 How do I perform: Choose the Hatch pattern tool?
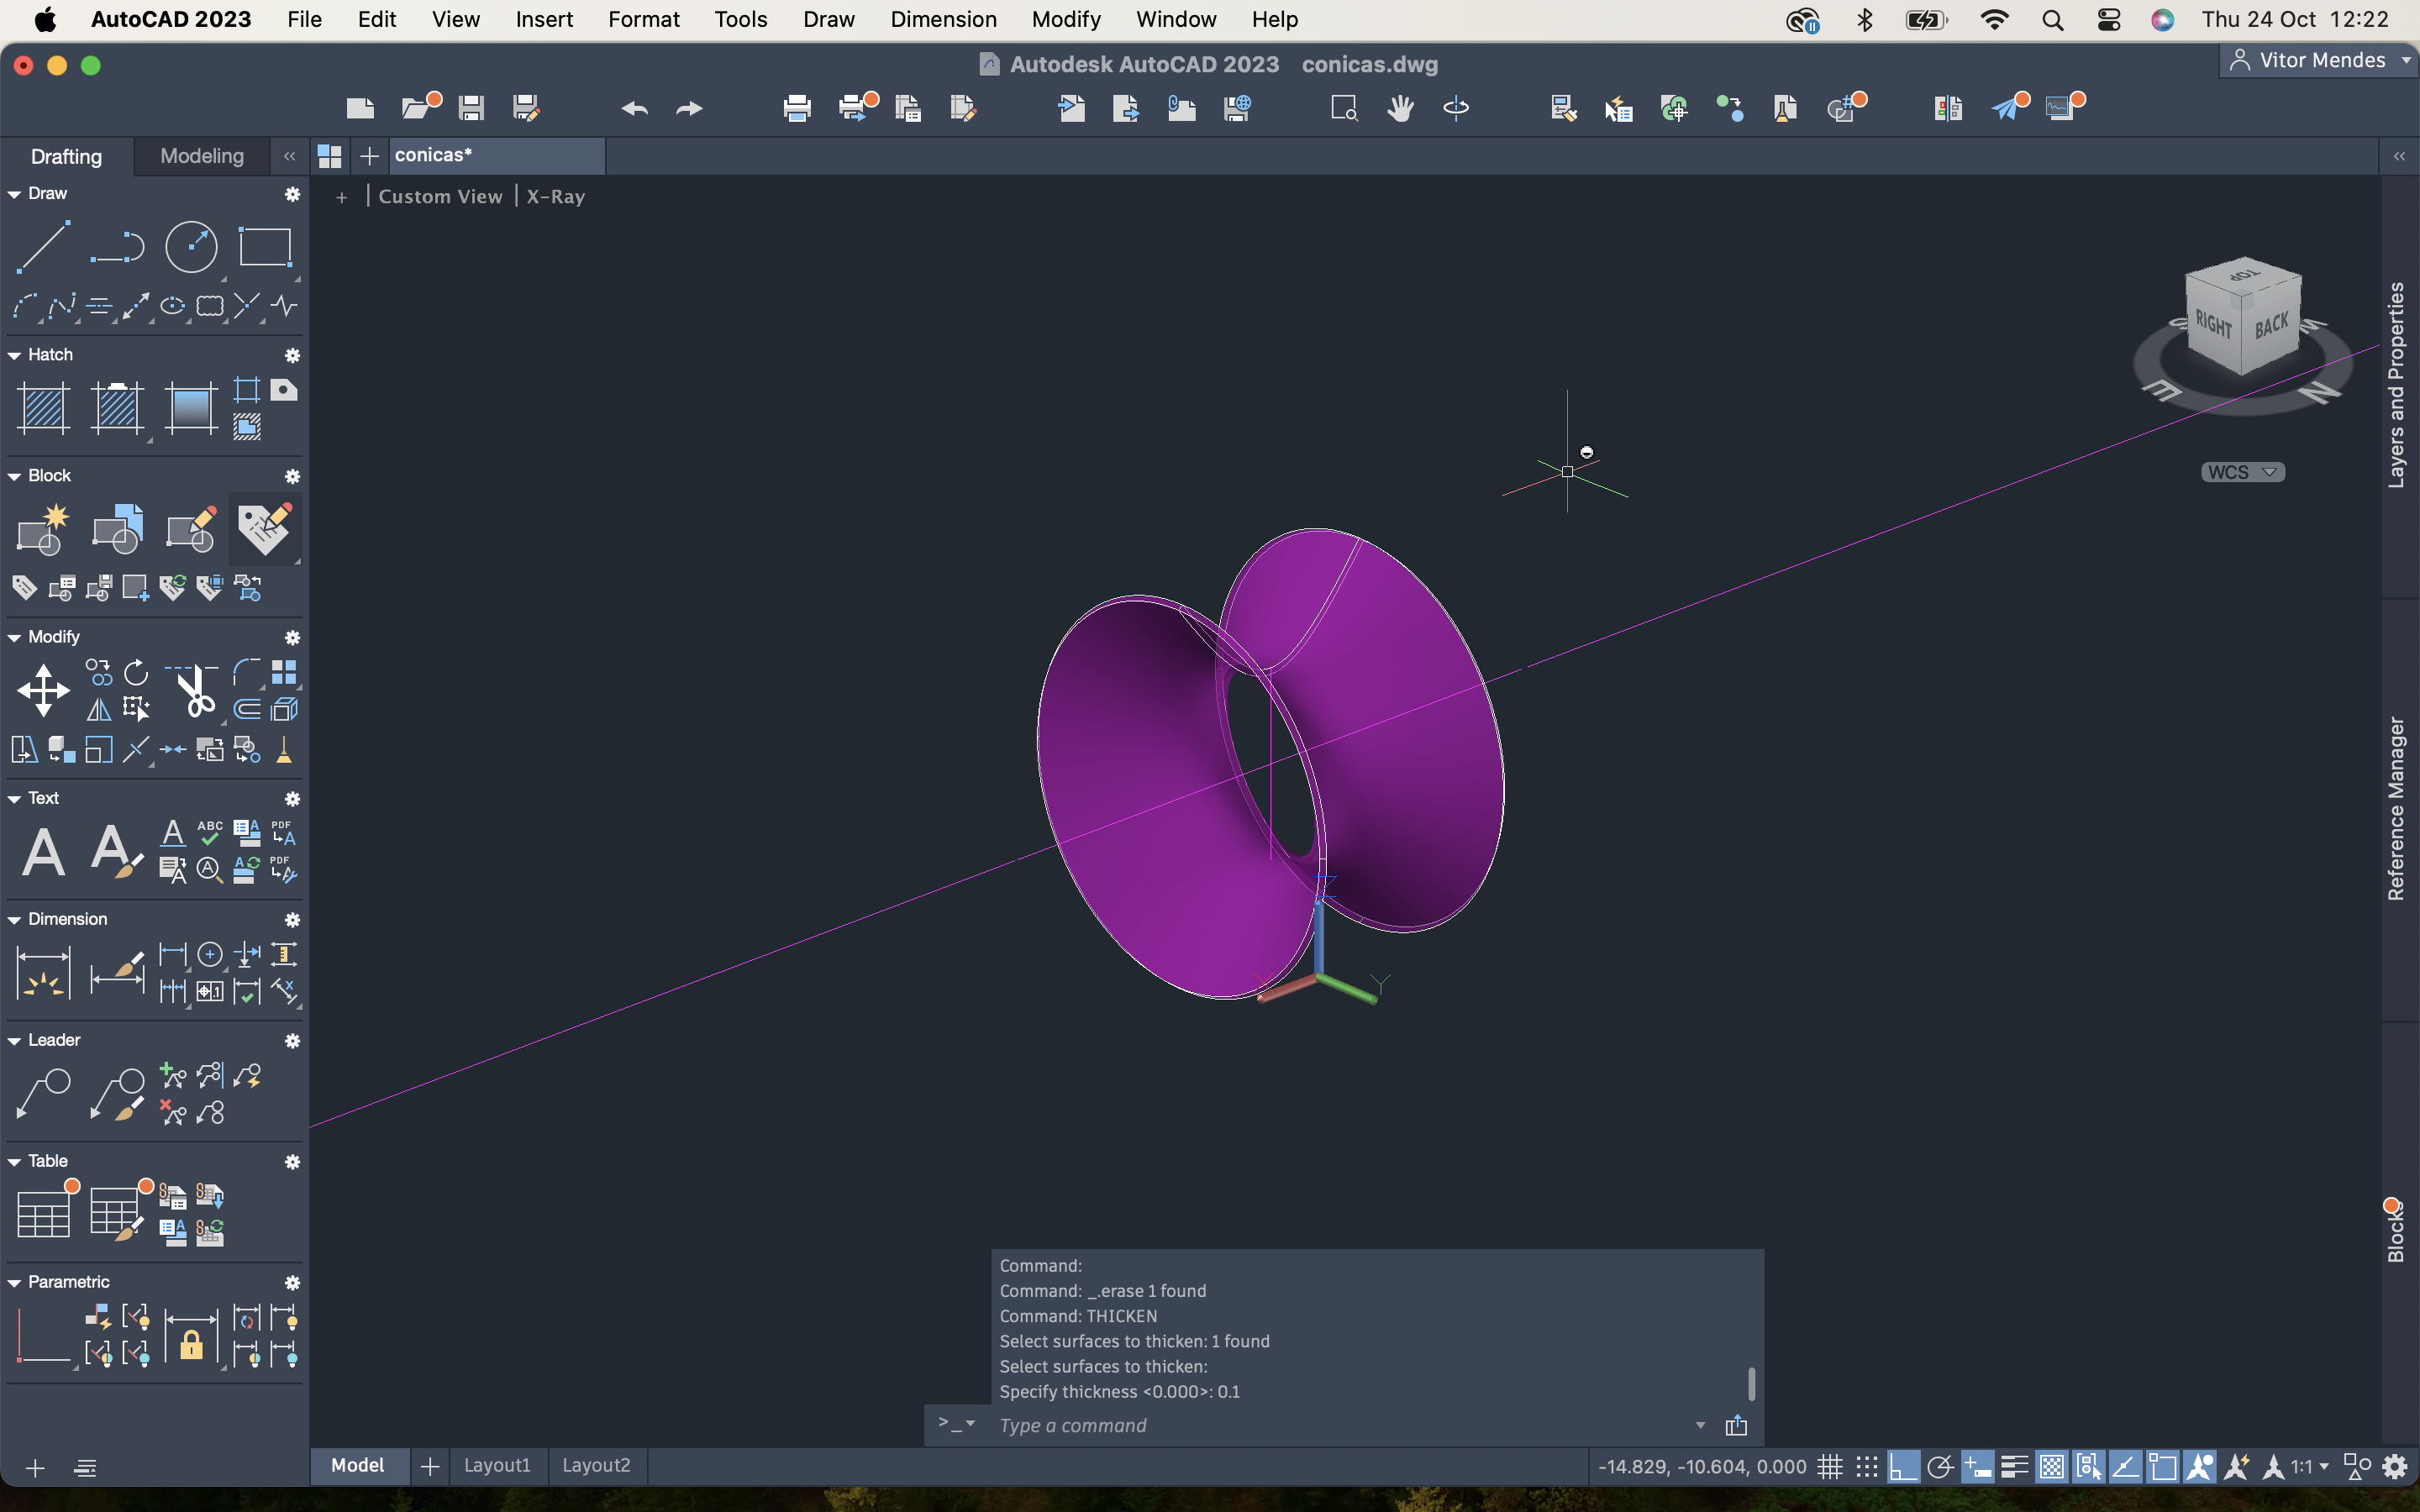[44, 408]
